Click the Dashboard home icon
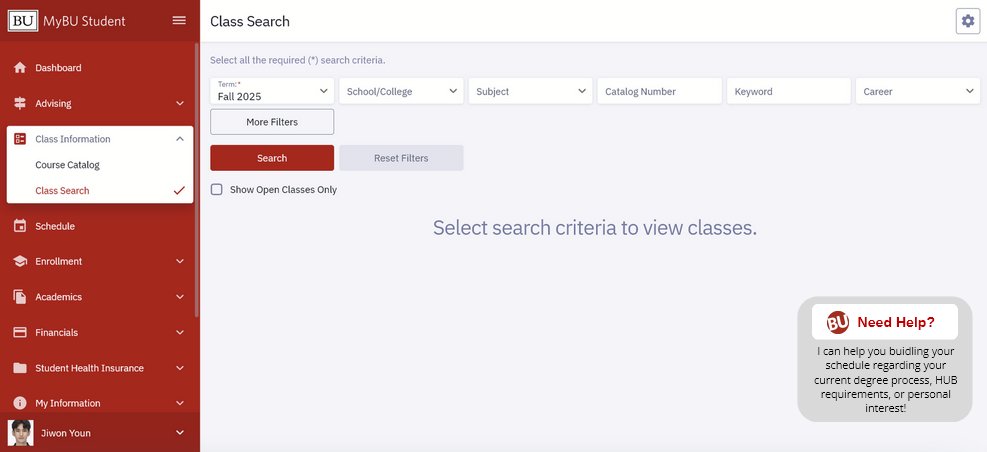 [x=20, y=67]
